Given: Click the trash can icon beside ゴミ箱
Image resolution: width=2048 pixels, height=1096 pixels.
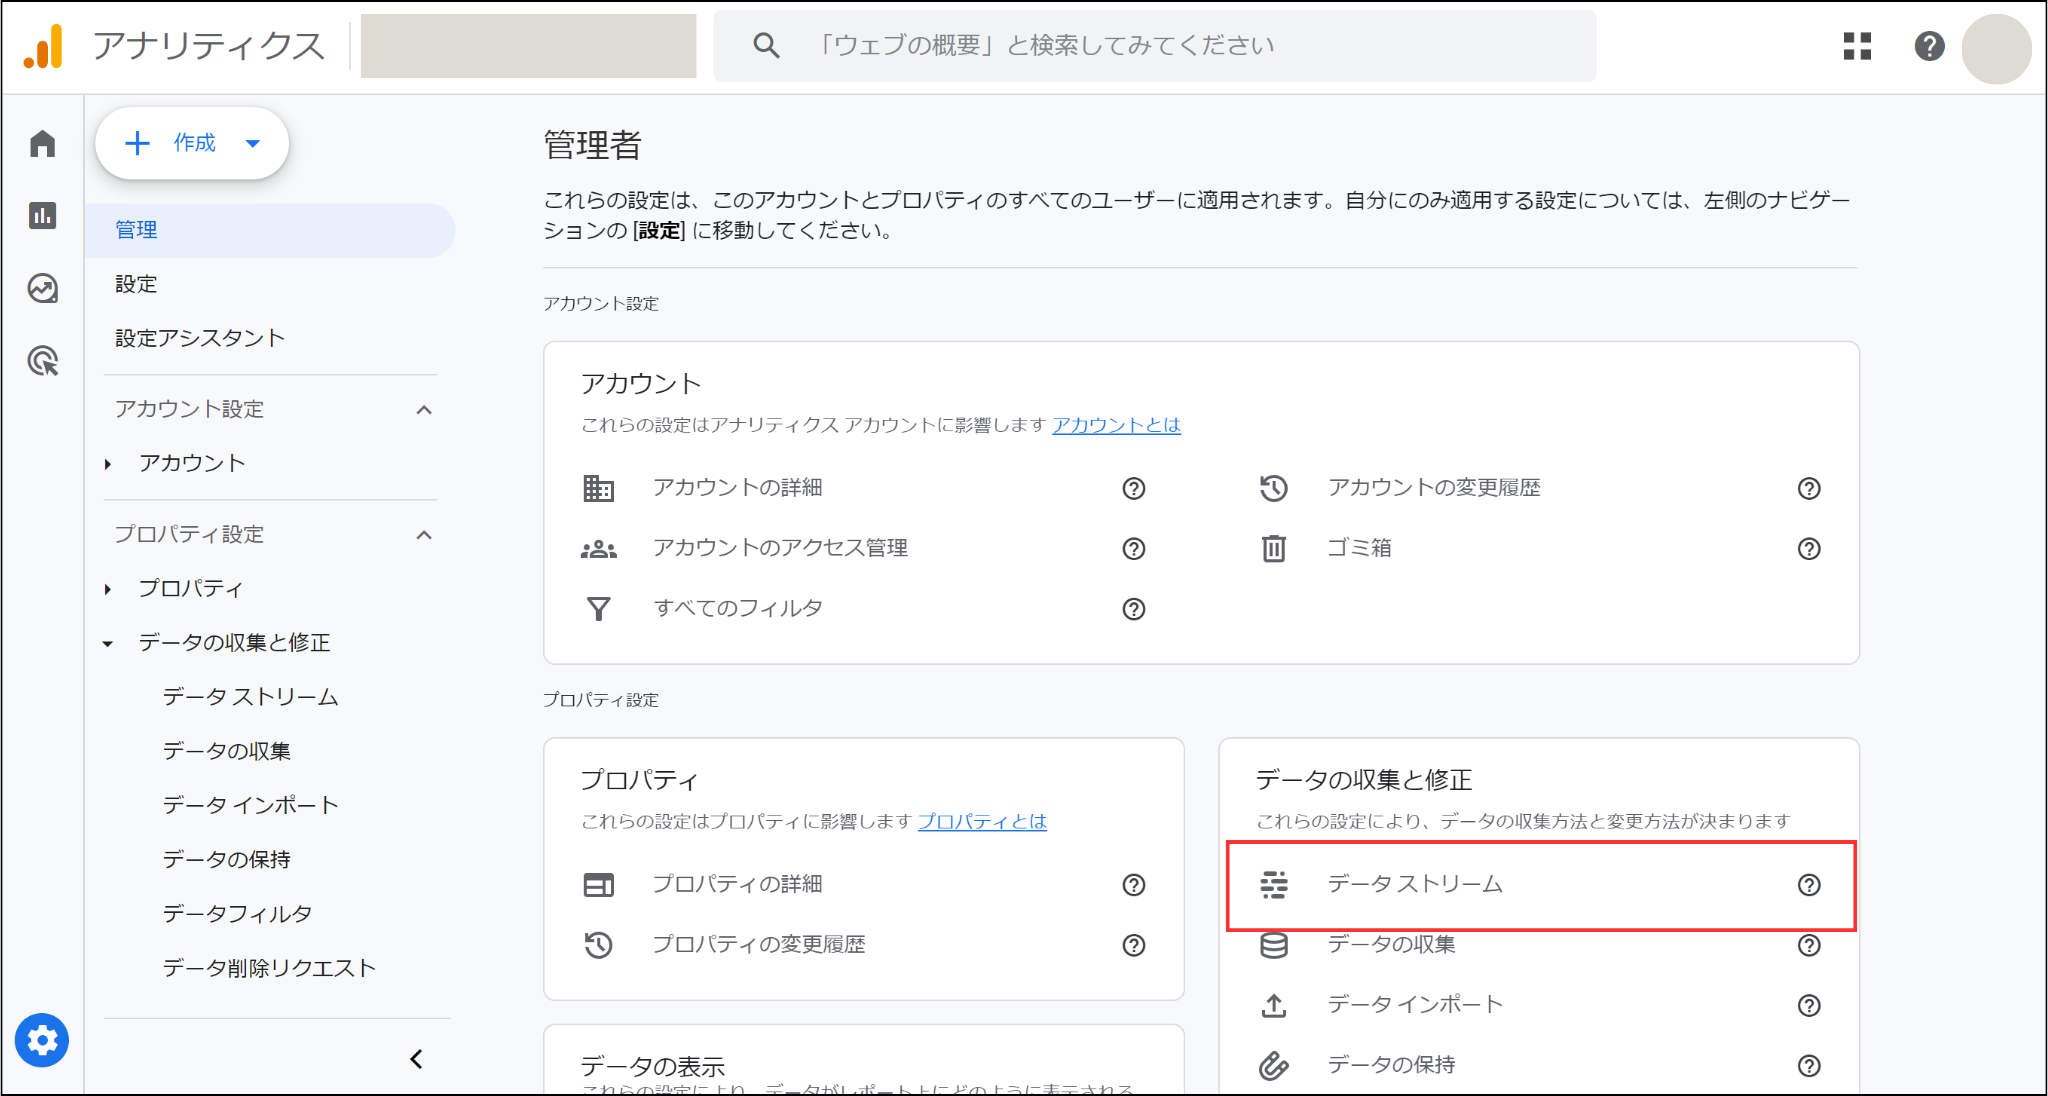Looking at the screenshot, I should pyautogui.click(x=1273, y=548).
